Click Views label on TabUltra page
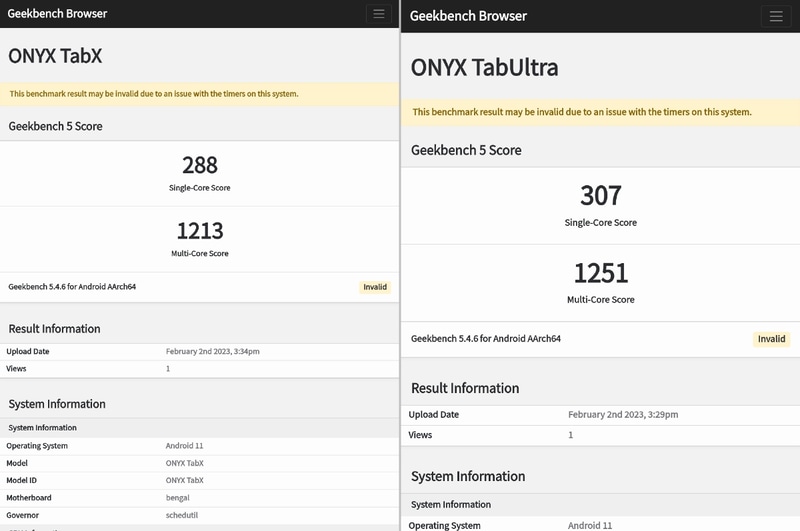Screen dimensions: 800x531 [420, 435]
